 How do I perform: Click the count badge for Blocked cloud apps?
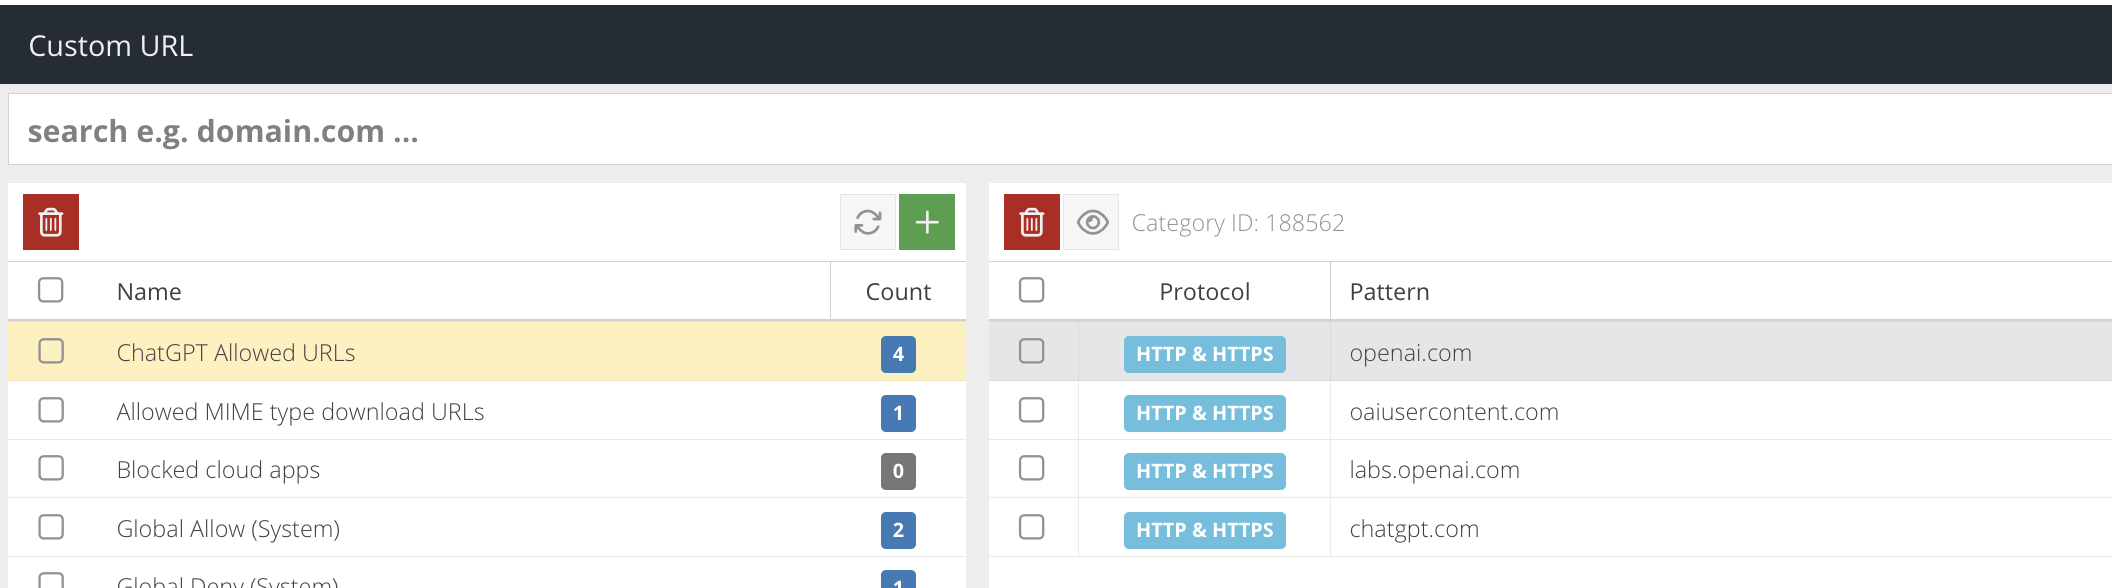click(898, 471)
